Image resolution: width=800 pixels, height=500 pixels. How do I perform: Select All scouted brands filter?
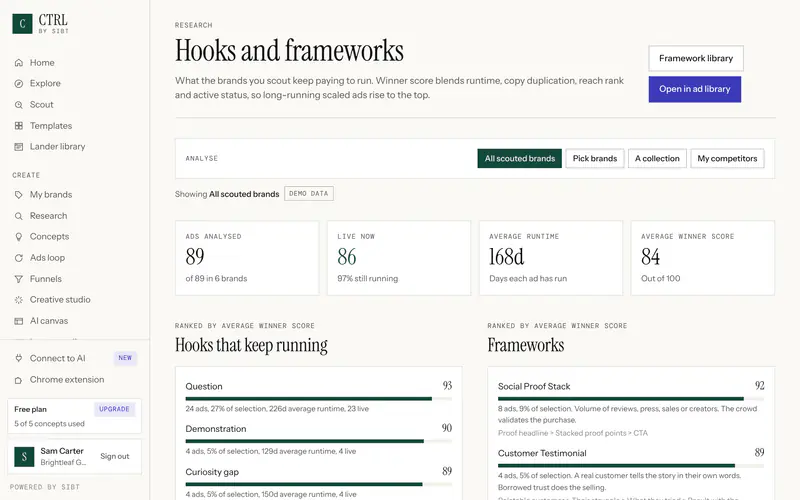(519, 159)
